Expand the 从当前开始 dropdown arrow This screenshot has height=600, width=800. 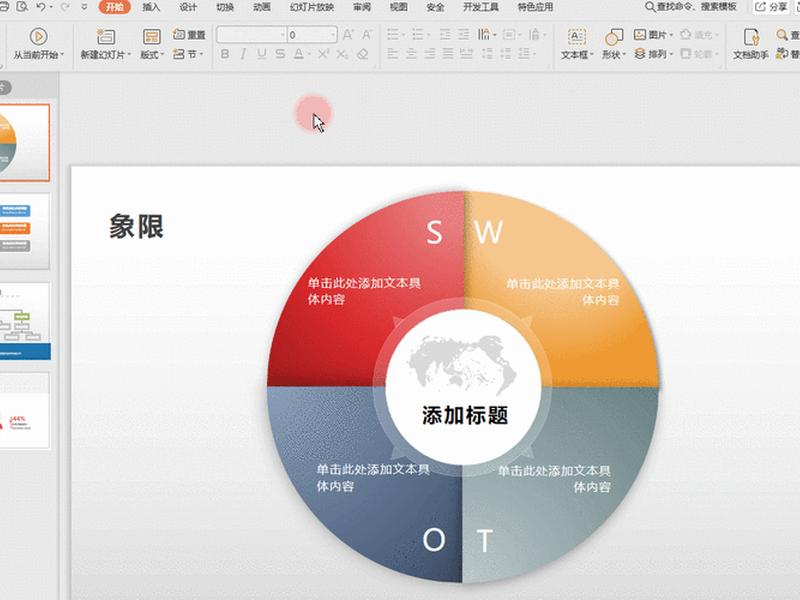(x=62, y=54)
